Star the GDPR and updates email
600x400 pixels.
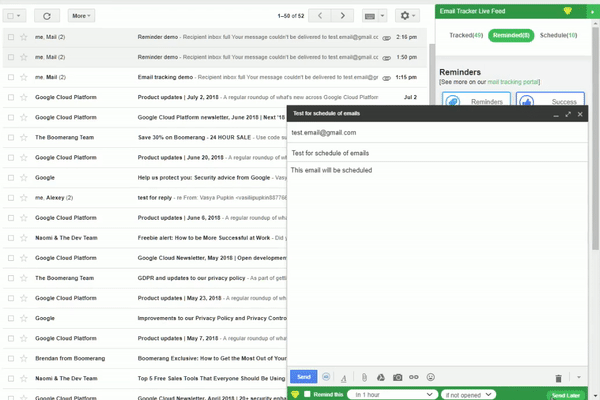[x=24, y=278]
